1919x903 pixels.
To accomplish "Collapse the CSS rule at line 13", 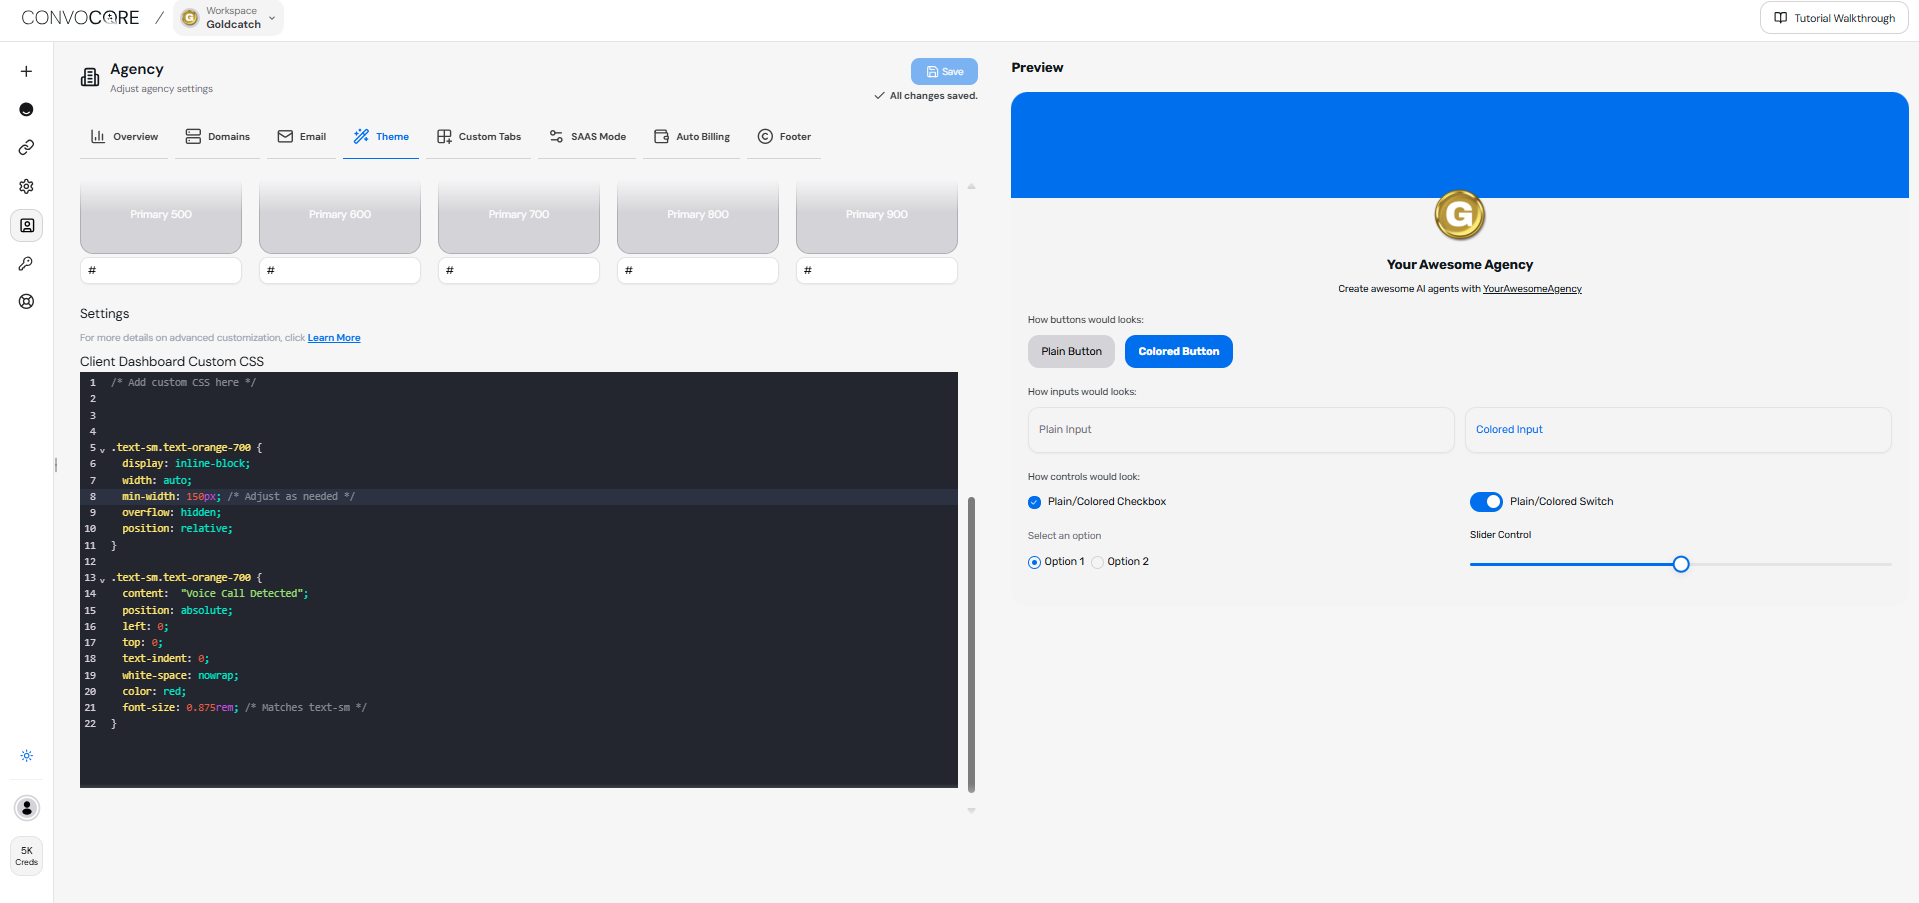I will coord(102,578).
